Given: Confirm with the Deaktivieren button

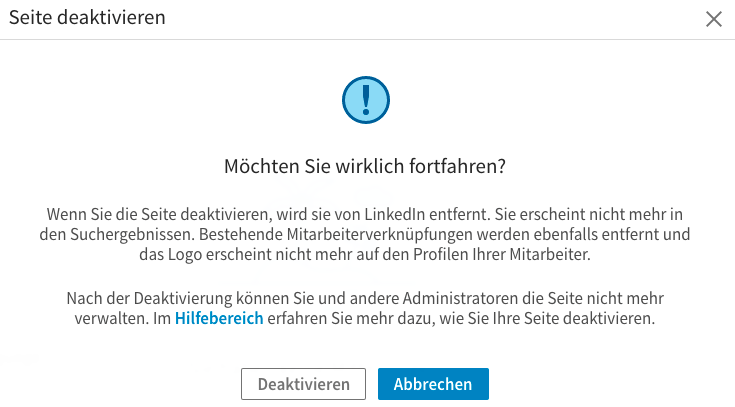Looking at the screenshot, I should pyautogui.click(x=304, y=384).
